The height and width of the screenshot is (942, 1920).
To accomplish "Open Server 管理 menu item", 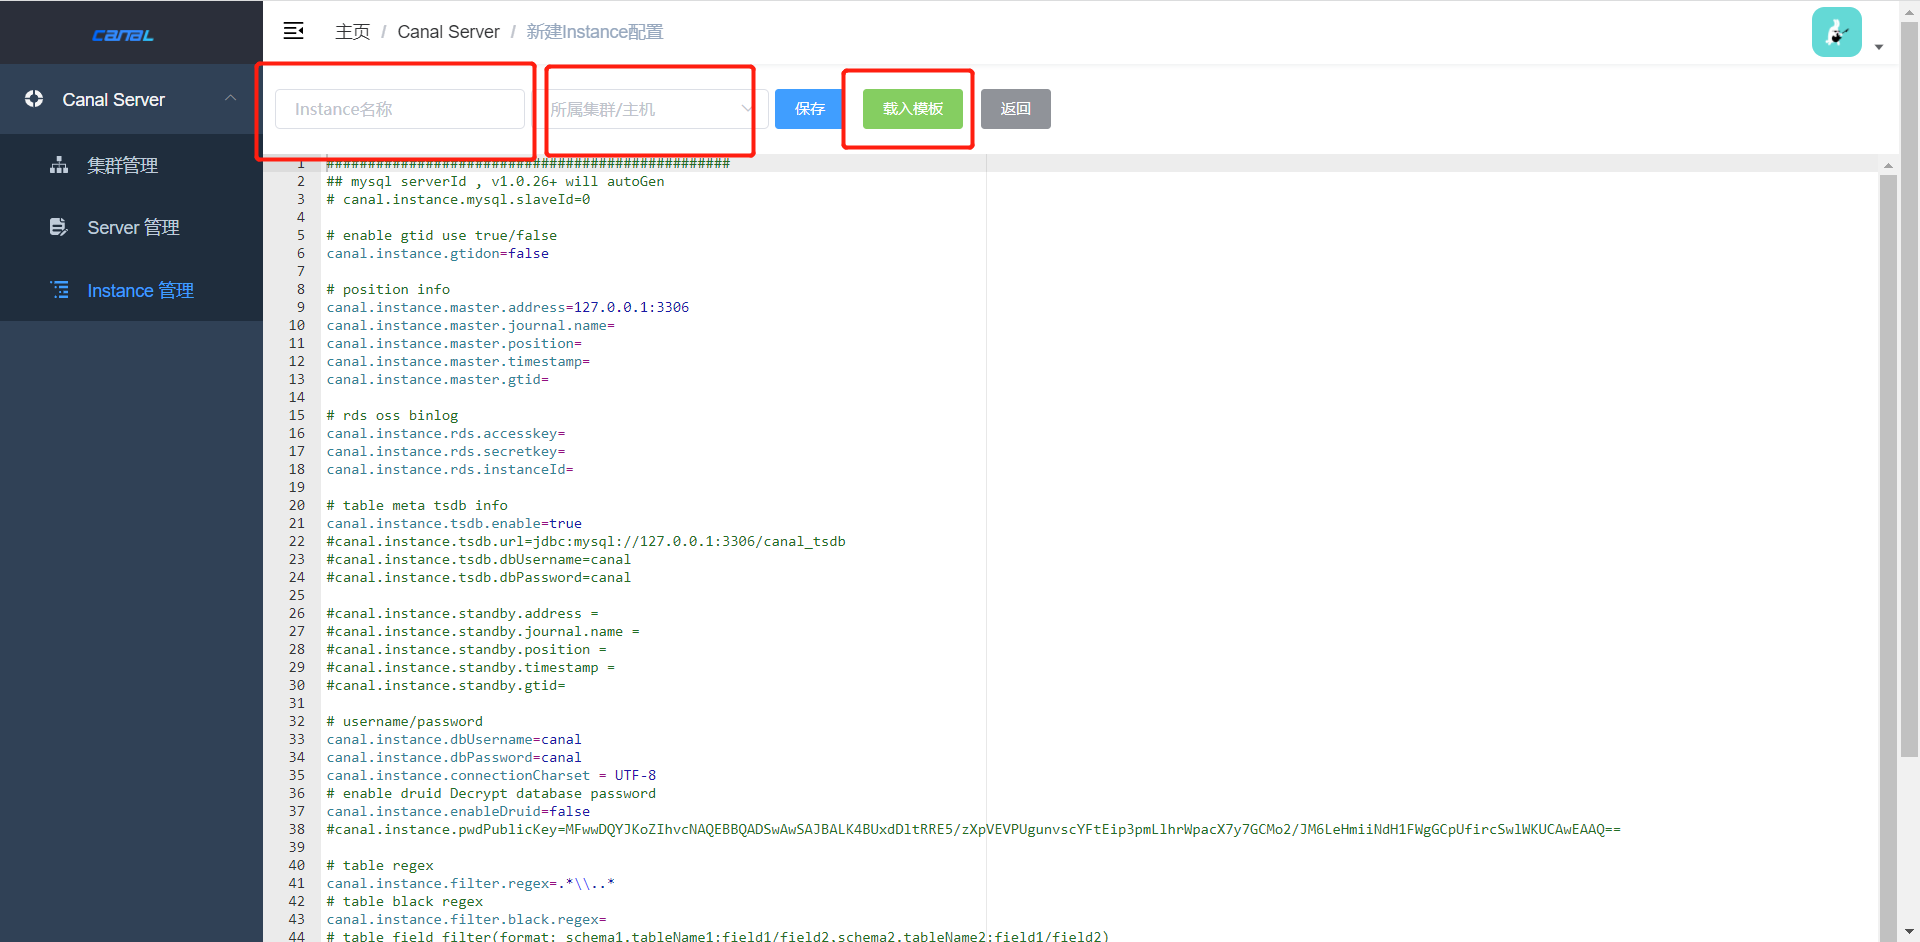I will click(x=131, y=227).
